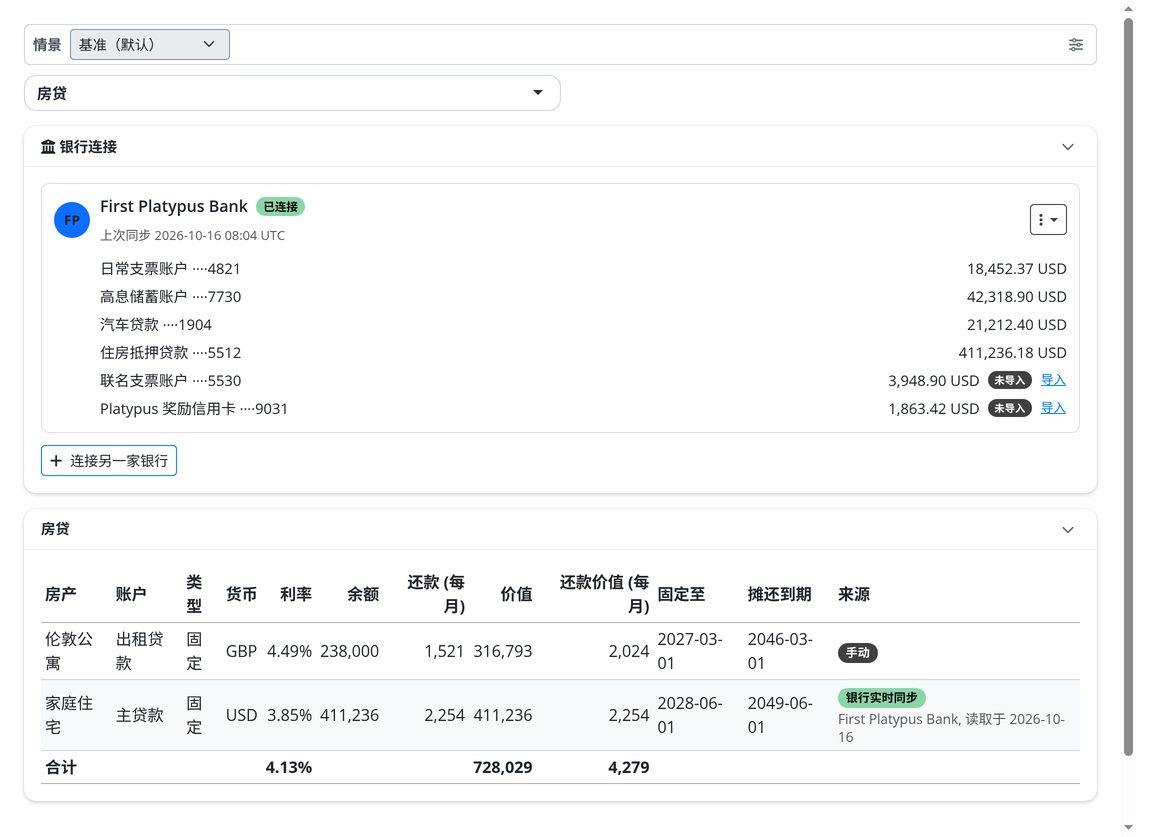Select the 汽车贷款 ····1904 row
Viewport: 1160px width, 837px height.
pos(583,325)
